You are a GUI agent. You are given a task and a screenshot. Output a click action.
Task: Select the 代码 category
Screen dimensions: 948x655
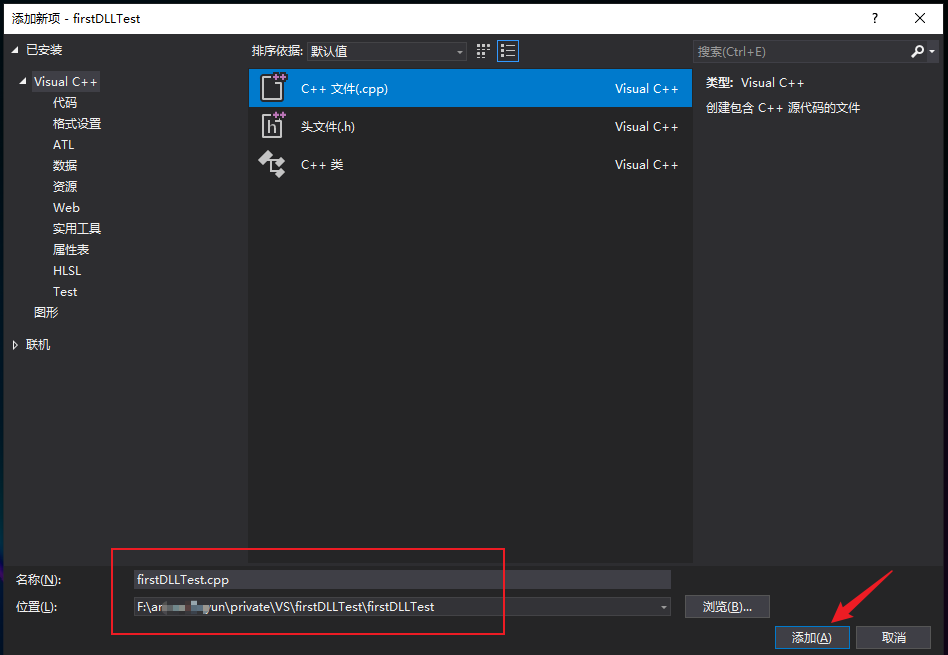[65, 103]
